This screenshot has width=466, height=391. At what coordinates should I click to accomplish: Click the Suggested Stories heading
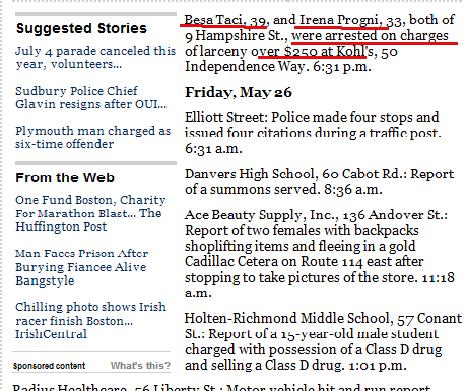[81, 28]
